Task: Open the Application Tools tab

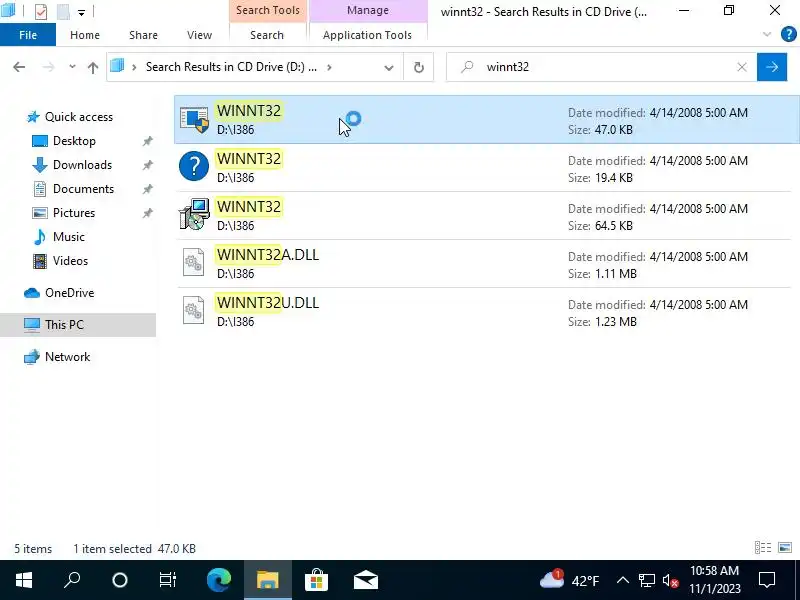Action: pos(367,35)
